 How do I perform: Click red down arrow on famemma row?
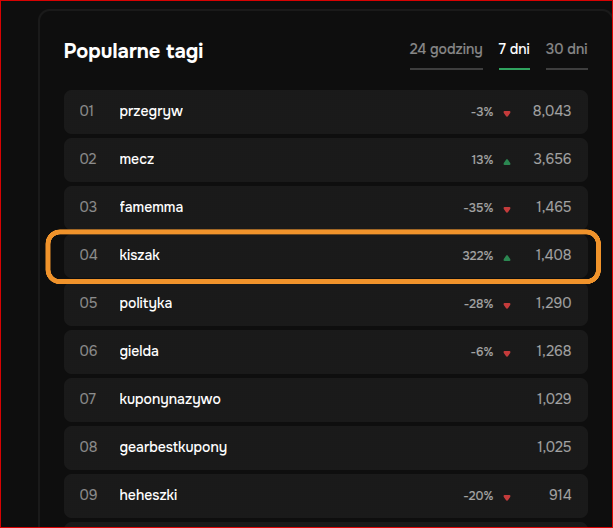click(507, 209)
